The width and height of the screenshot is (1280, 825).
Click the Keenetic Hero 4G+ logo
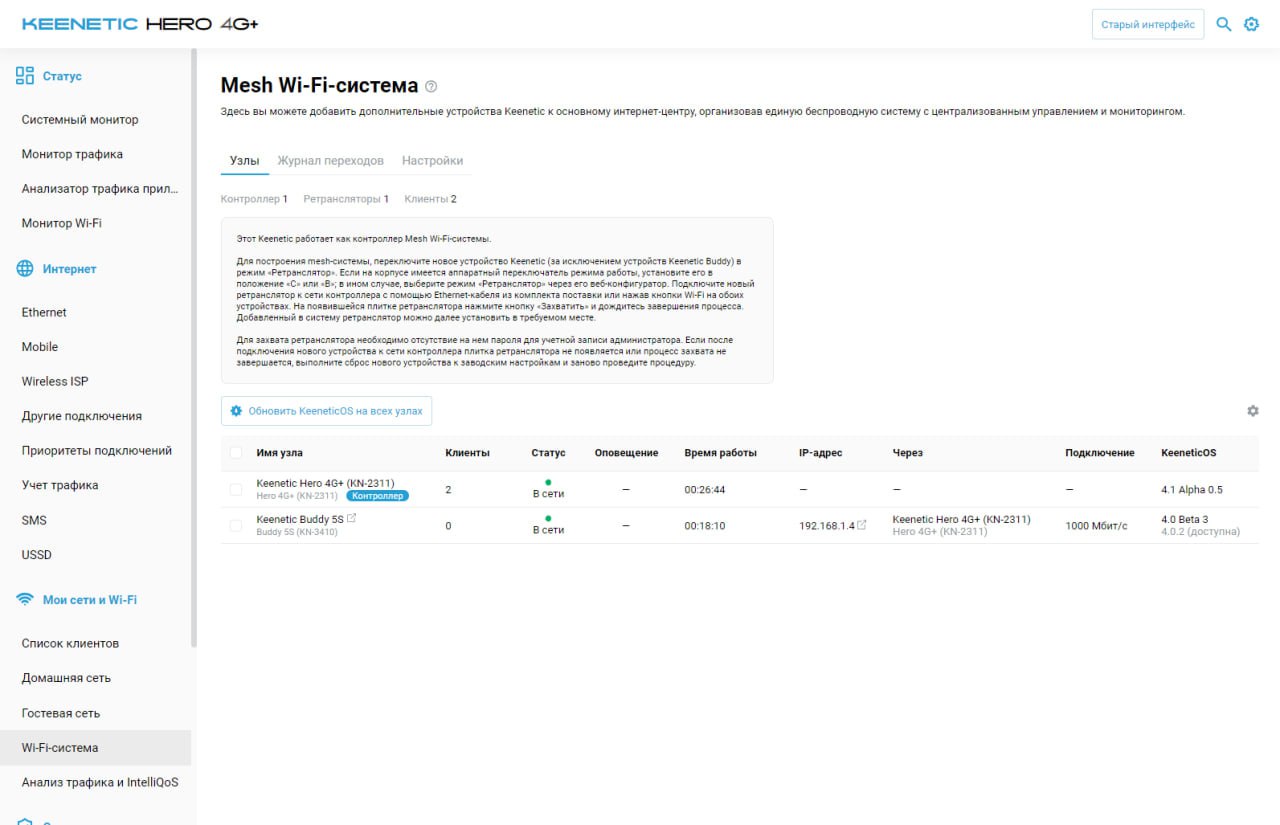coord(140,24)
